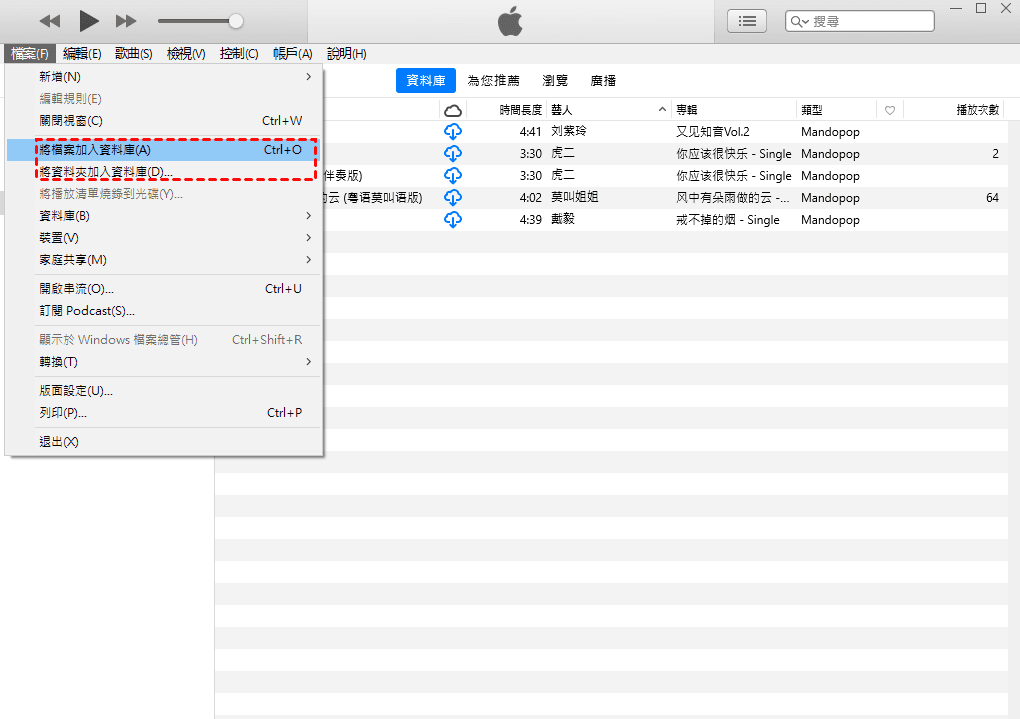Click the 搜尋 search field
Screen dimensions: 1020x719
click(870, 21)
